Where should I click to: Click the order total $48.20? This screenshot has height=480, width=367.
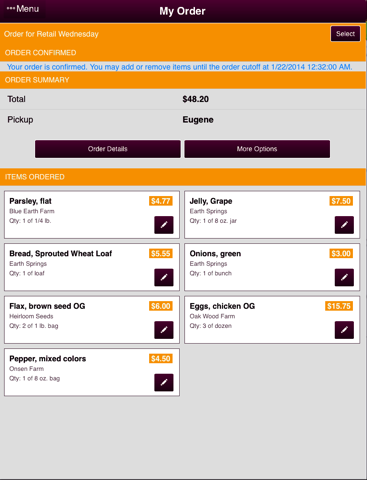[195, 99]
